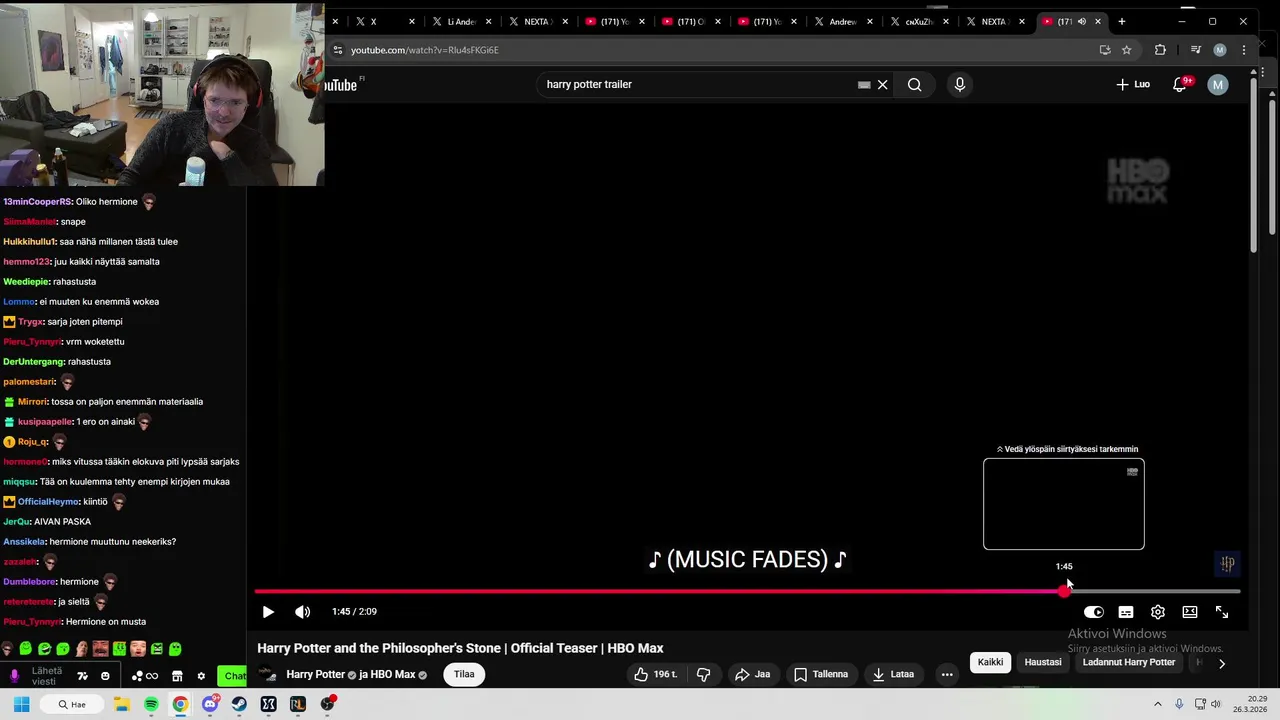Click the 'harry potter trailer' search field
The image size is (1280, 720).
point(697,85)
